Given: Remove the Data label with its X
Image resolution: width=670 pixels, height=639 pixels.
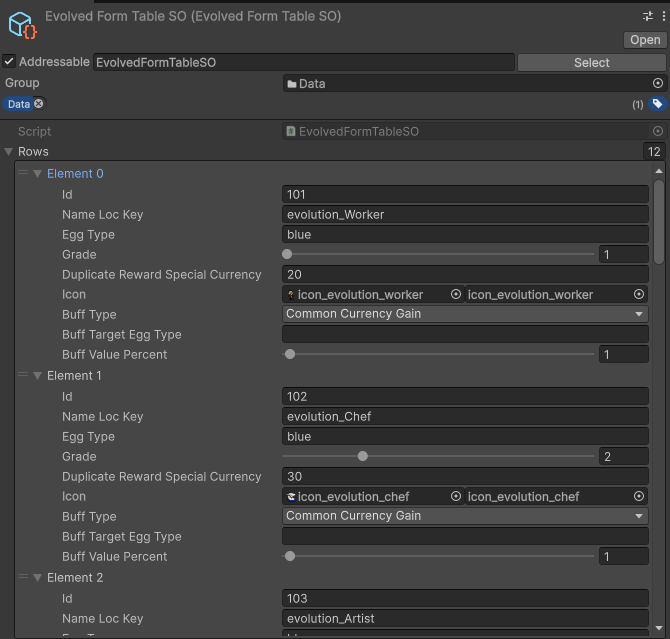Looking at the screenshot, I should click(38, 103).
